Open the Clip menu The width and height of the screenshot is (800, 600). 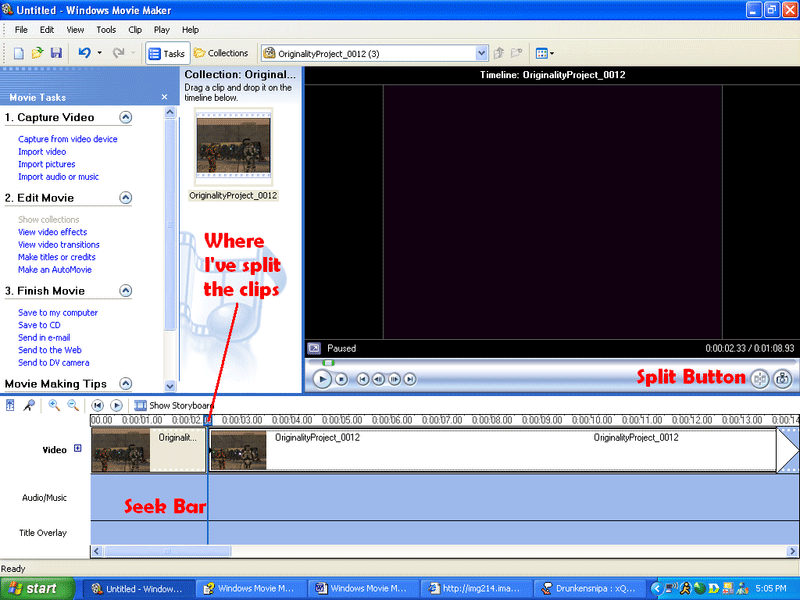[x=134, y=30]
